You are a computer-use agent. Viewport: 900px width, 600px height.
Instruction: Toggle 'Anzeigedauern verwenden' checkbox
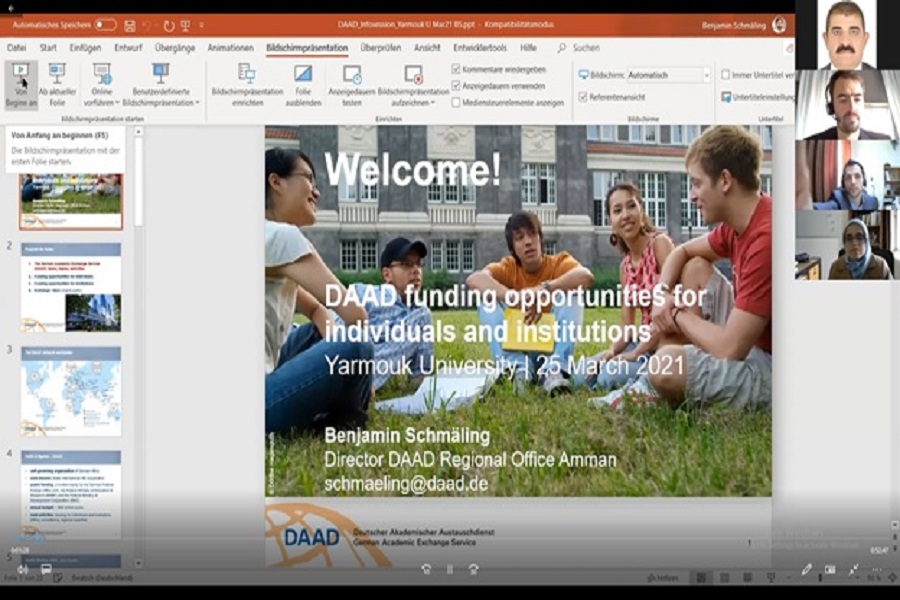click(456, 86)
